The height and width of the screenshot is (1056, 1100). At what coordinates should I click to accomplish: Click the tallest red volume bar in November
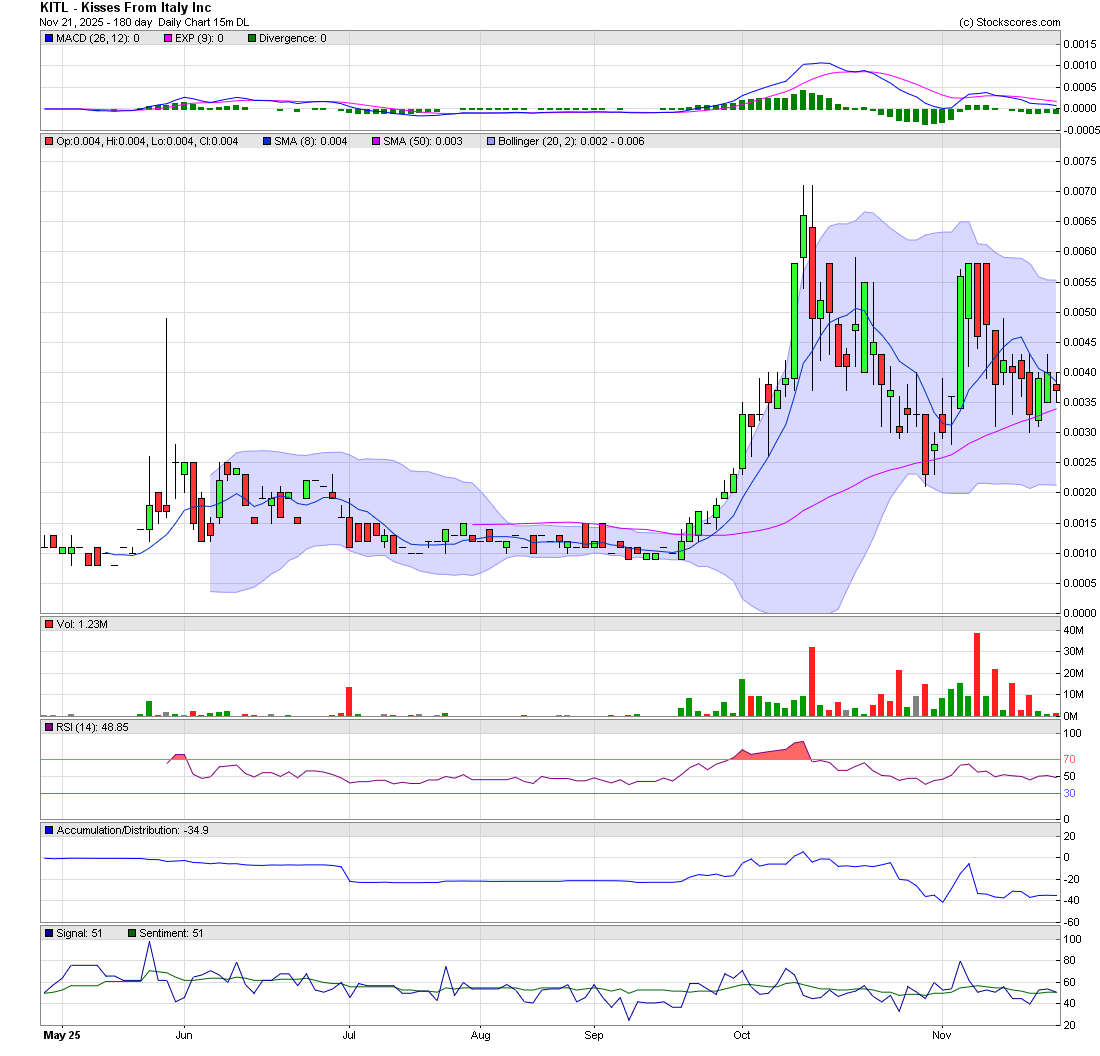(977, 674)
